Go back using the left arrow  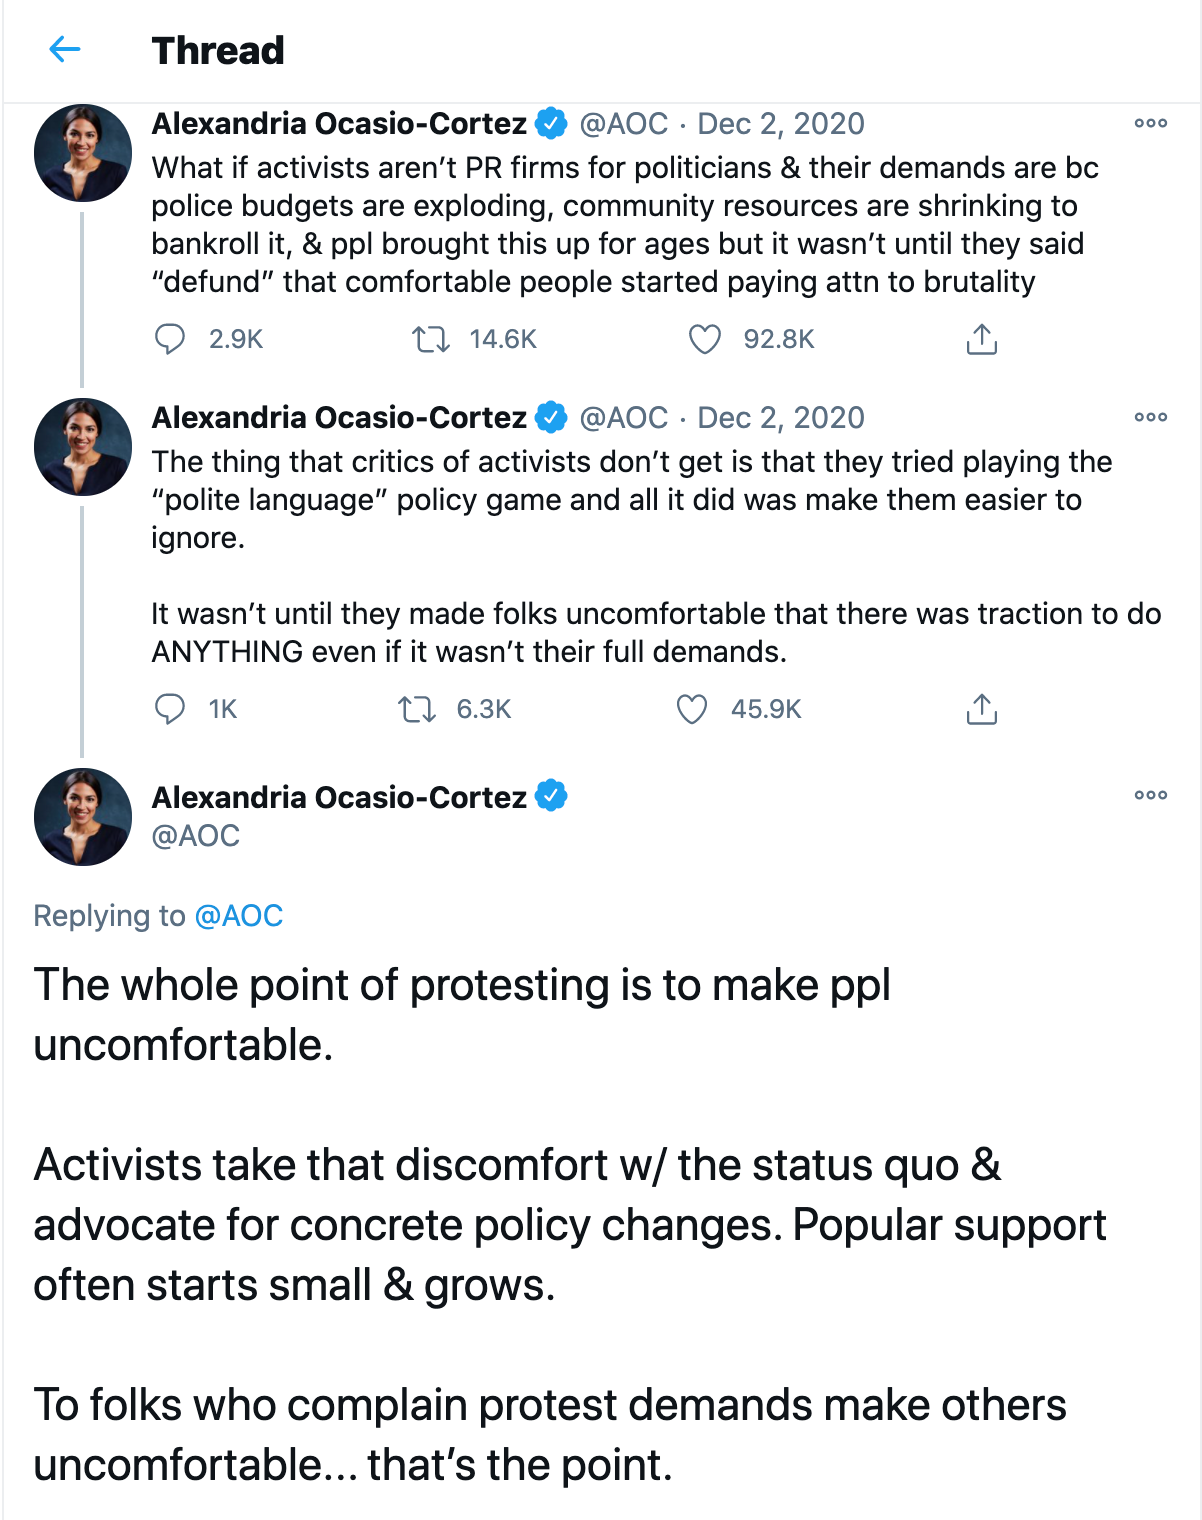point(65,49)
